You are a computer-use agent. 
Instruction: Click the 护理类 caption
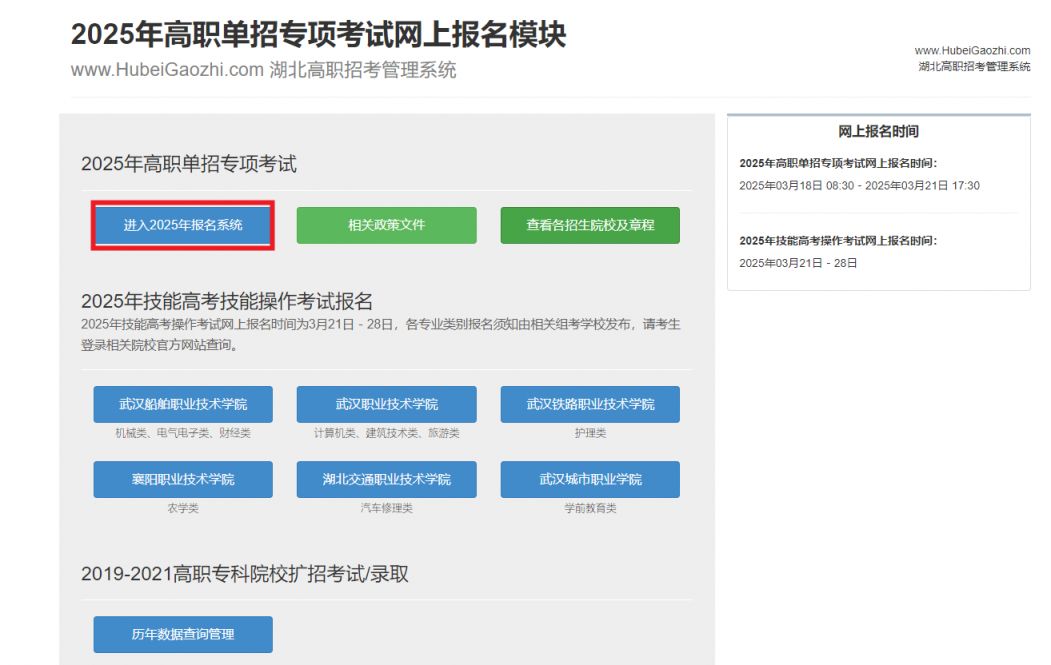click(590, 434)
